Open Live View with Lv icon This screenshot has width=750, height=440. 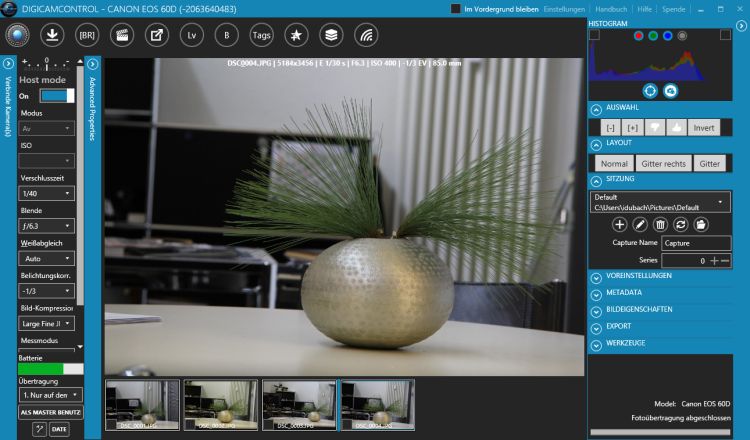pos(191,35)
